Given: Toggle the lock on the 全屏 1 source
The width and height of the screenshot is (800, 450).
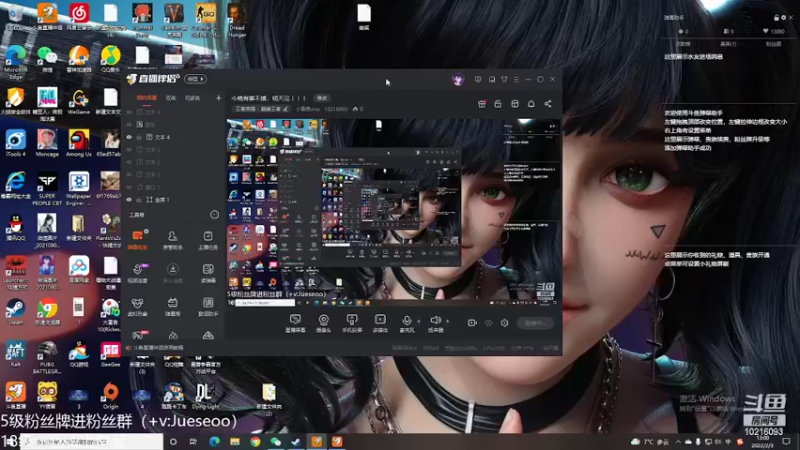Looking at the screenshot, I should coord(139,199).
